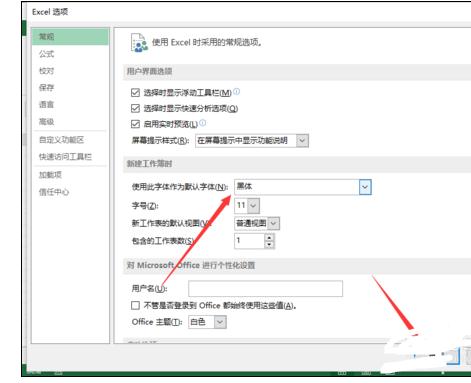This screenshot has width=471, height=383.
Task: Click the Microsoft Office 个性化设置 heading
Action: click(191, 265)
